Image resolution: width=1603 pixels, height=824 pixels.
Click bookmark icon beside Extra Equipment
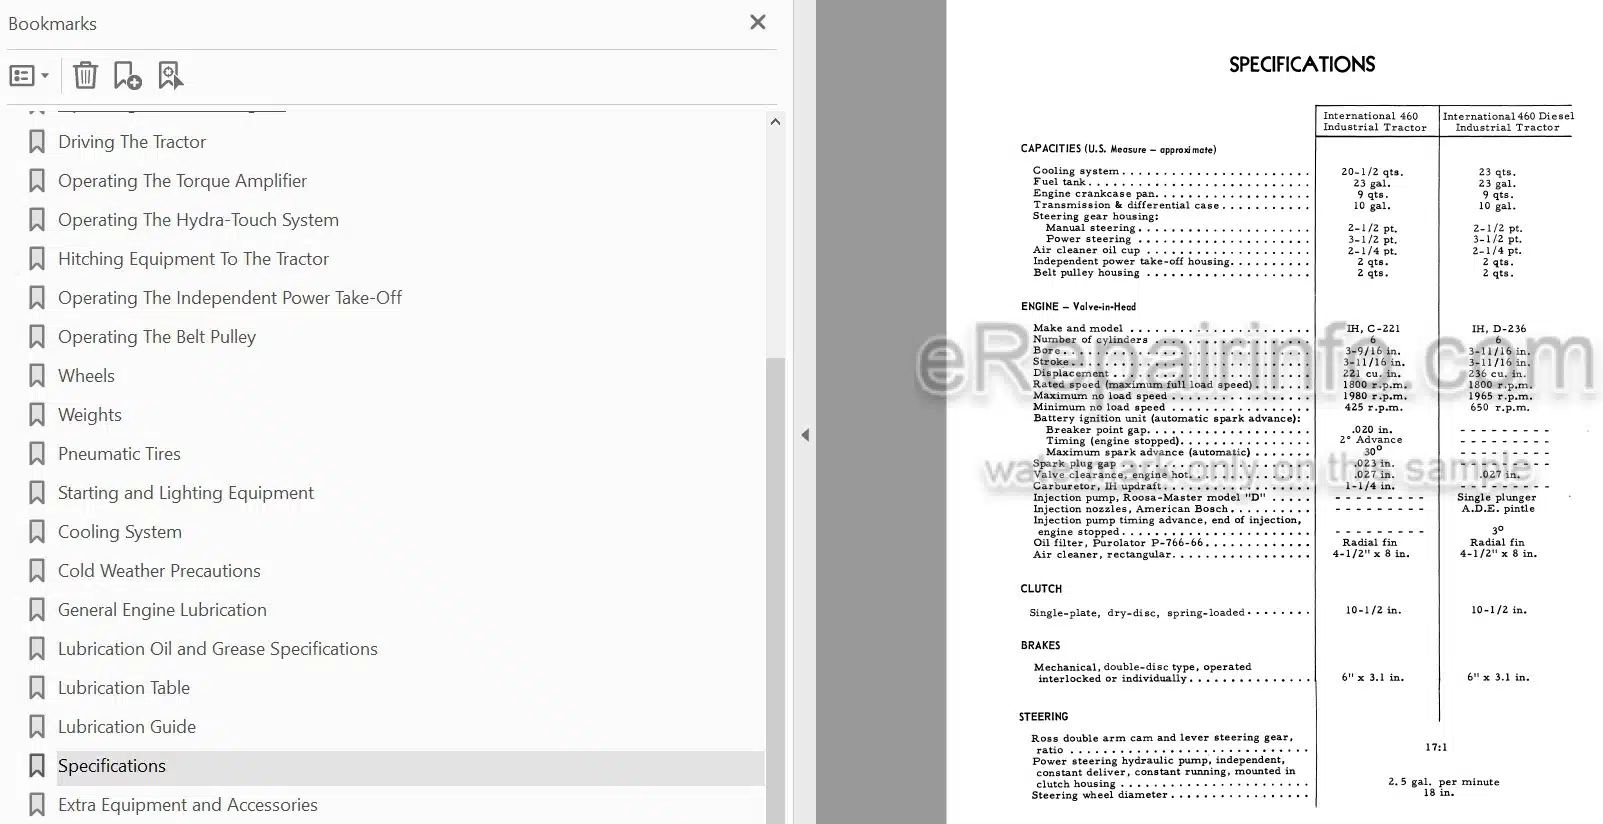pyautogui.click(x=37, y=805)
